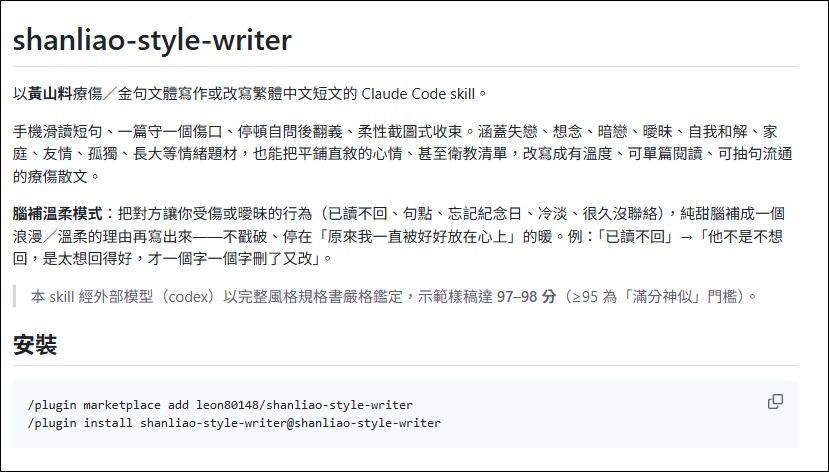Click the shanliao-style-writer page heading

152,40
